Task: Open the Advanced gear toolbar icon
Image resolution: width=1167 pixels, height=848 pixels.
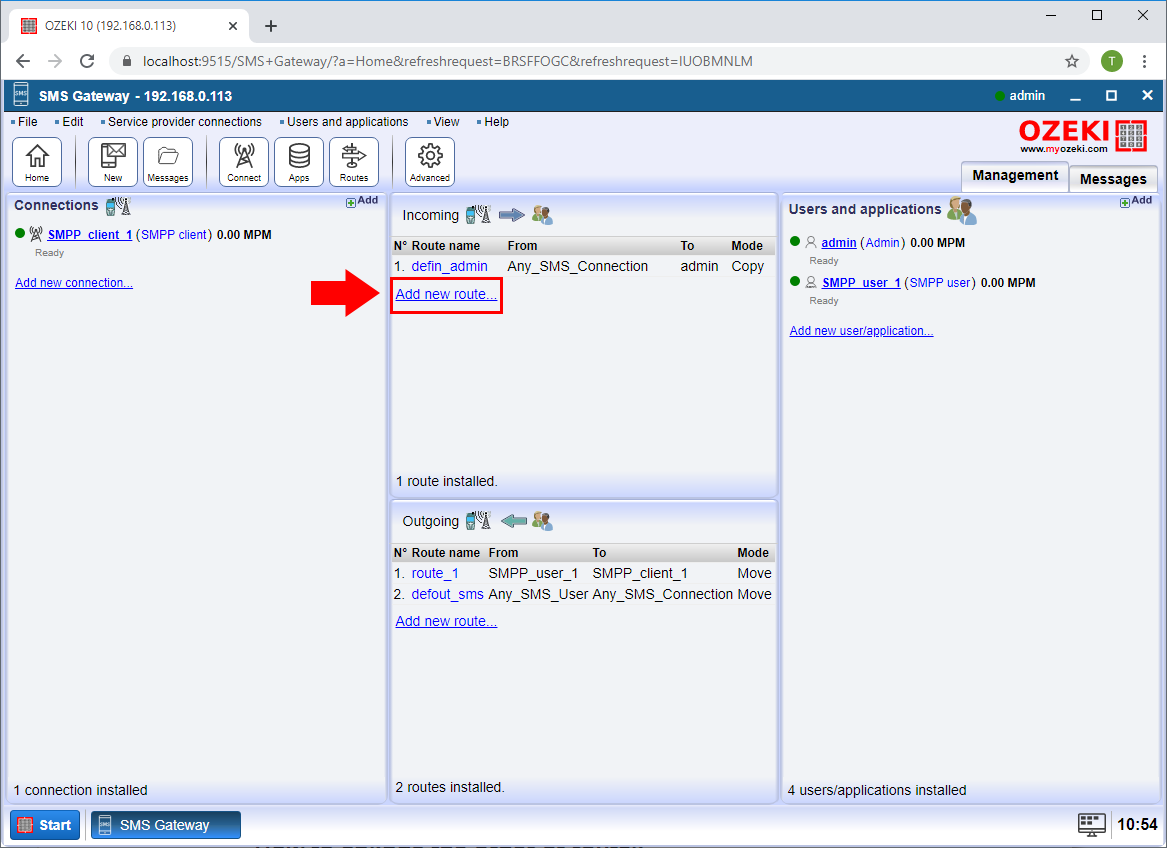Action: [x=430, y=162]
